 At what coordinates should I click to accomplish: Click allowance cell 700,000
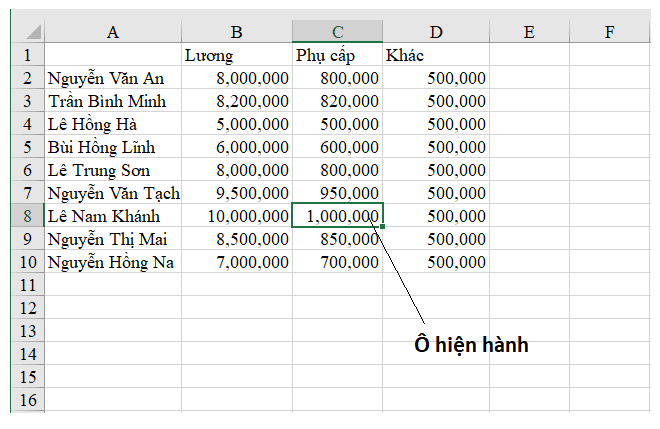pos(338,262)
